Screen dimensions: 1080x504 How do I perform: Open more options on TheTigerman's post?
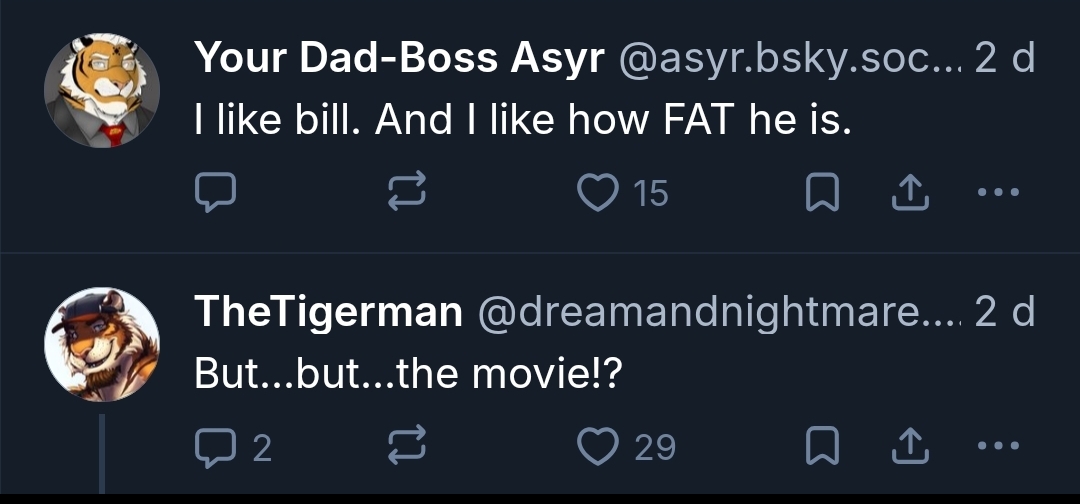click(998, 447)
